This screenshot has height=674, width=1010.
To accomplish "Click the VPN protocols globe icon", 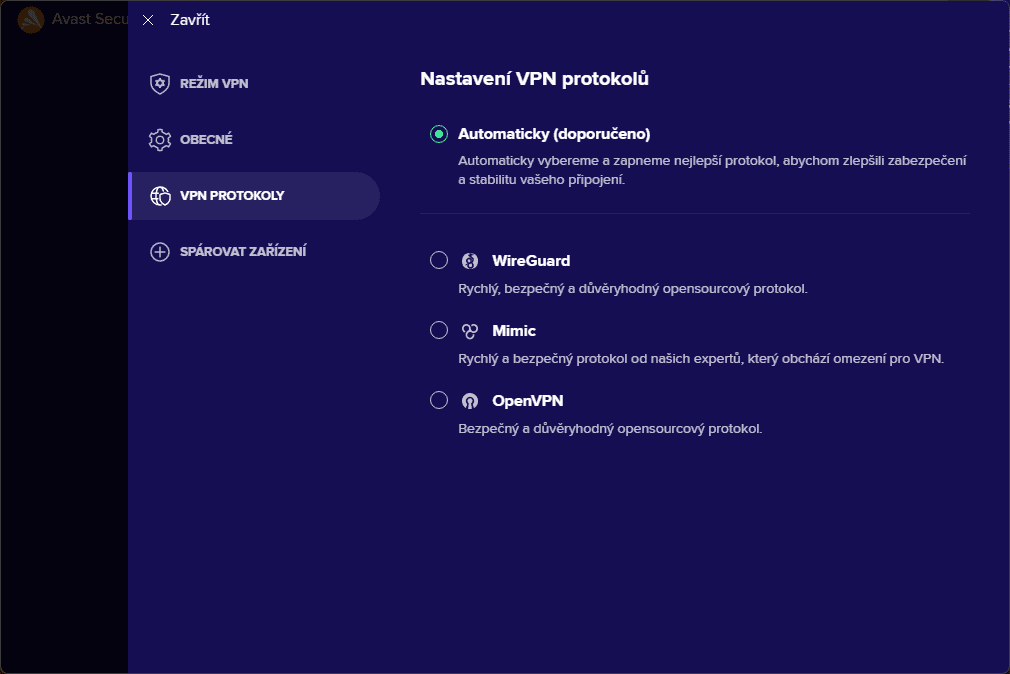I will tap(159, 196).
